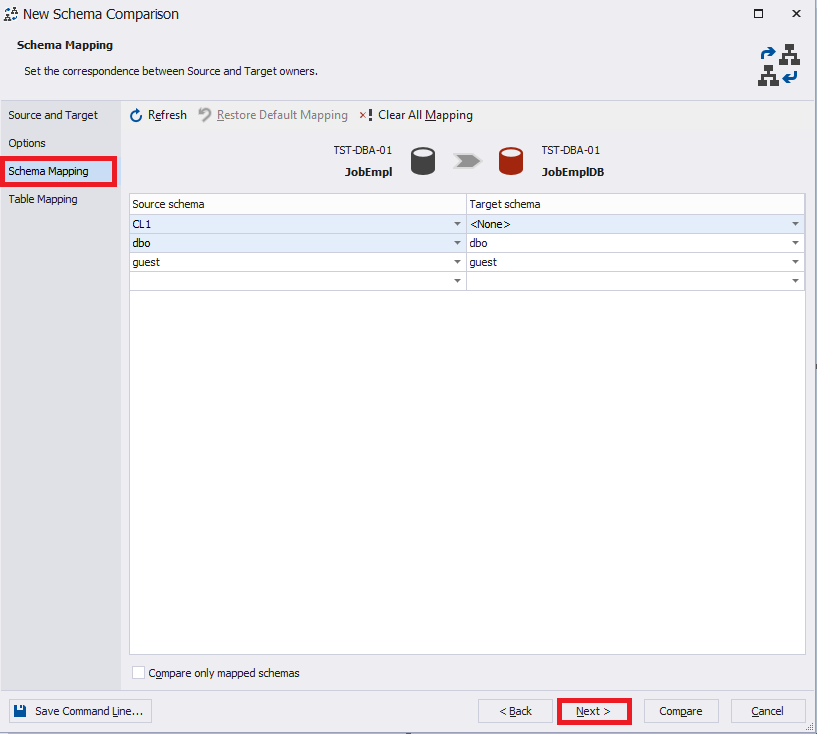Switch to the Options page
This screenshot has width=817, height=734.
coord(30,143)
